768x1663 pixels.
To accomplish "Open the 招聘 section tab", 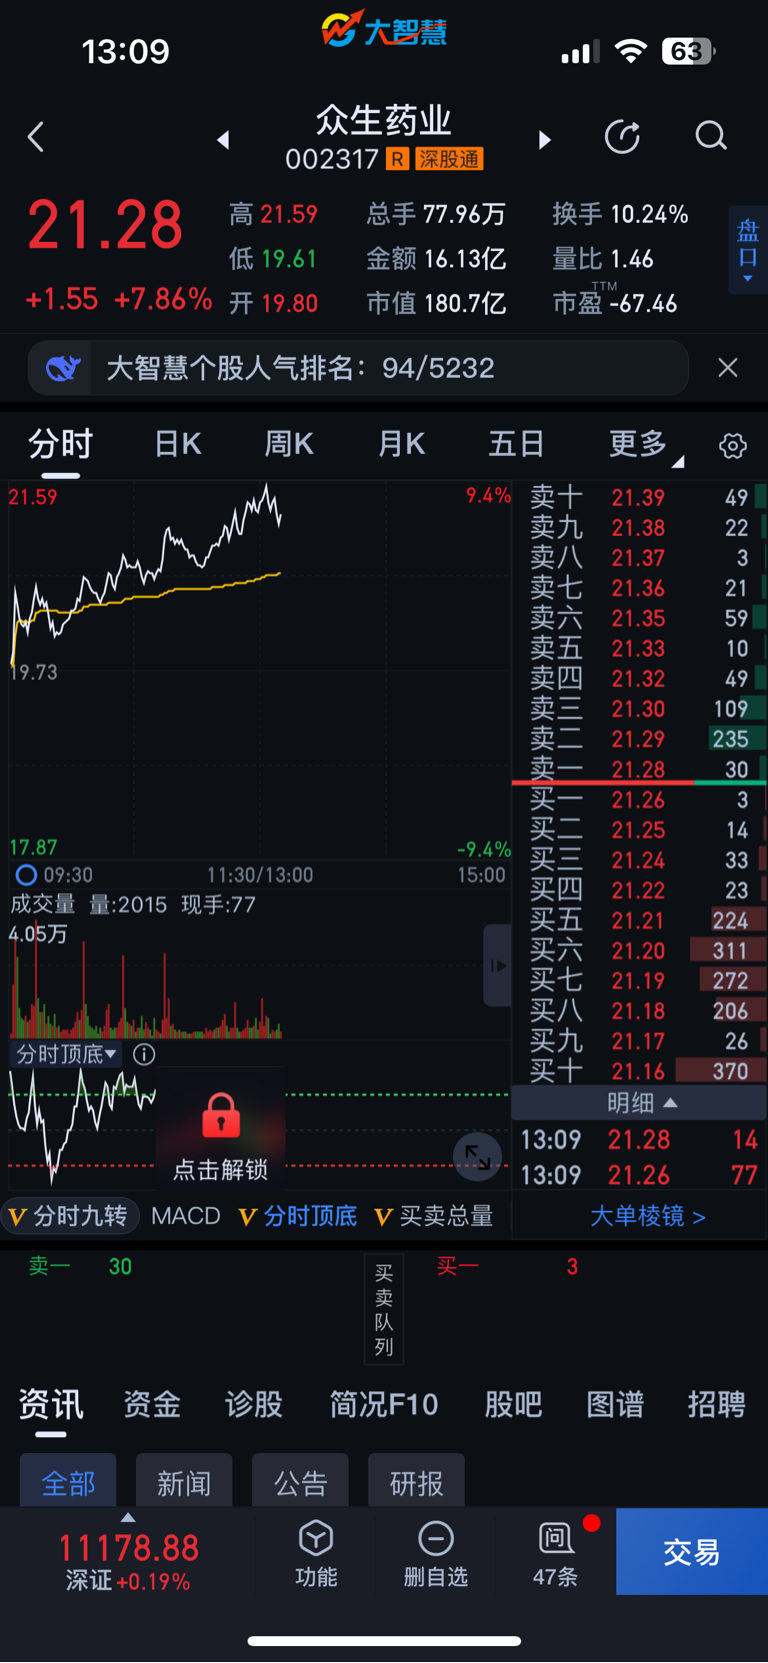I will [717, 1404].
